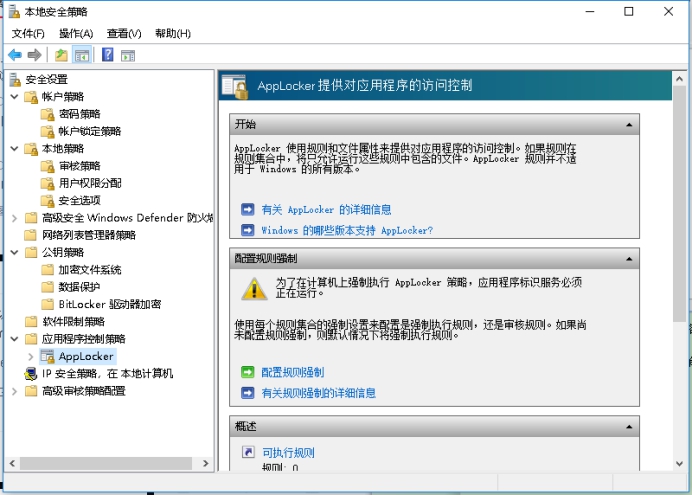This screenshot has height=495, width=692.
Task: Click the AppLocker node icon in tree
Action: (x=47, y=356)
